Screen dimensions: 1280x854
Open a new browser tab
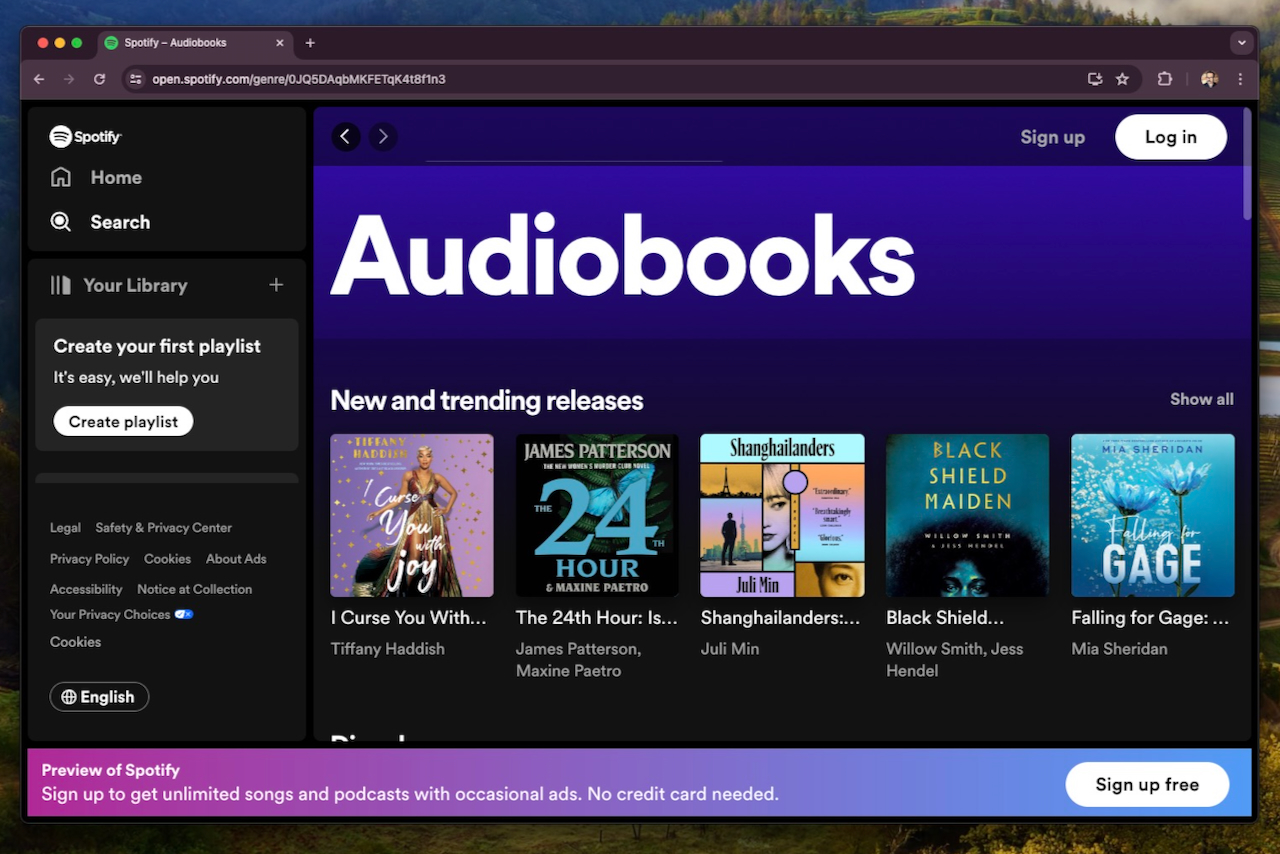pos(310,43)
